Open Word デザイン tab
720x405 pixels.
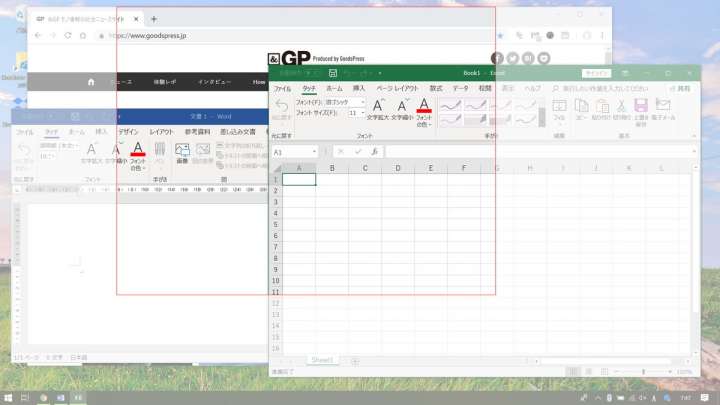pos(128,132)
